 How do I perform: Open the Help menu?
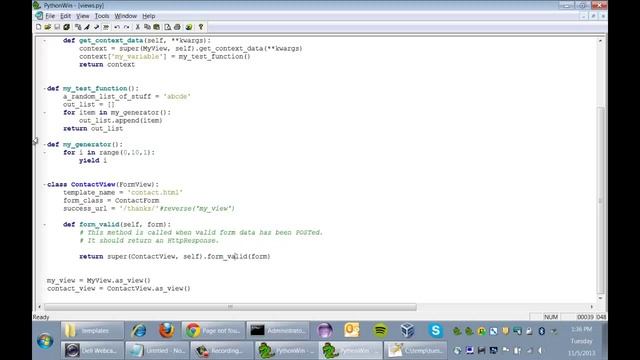click(149, 16)
